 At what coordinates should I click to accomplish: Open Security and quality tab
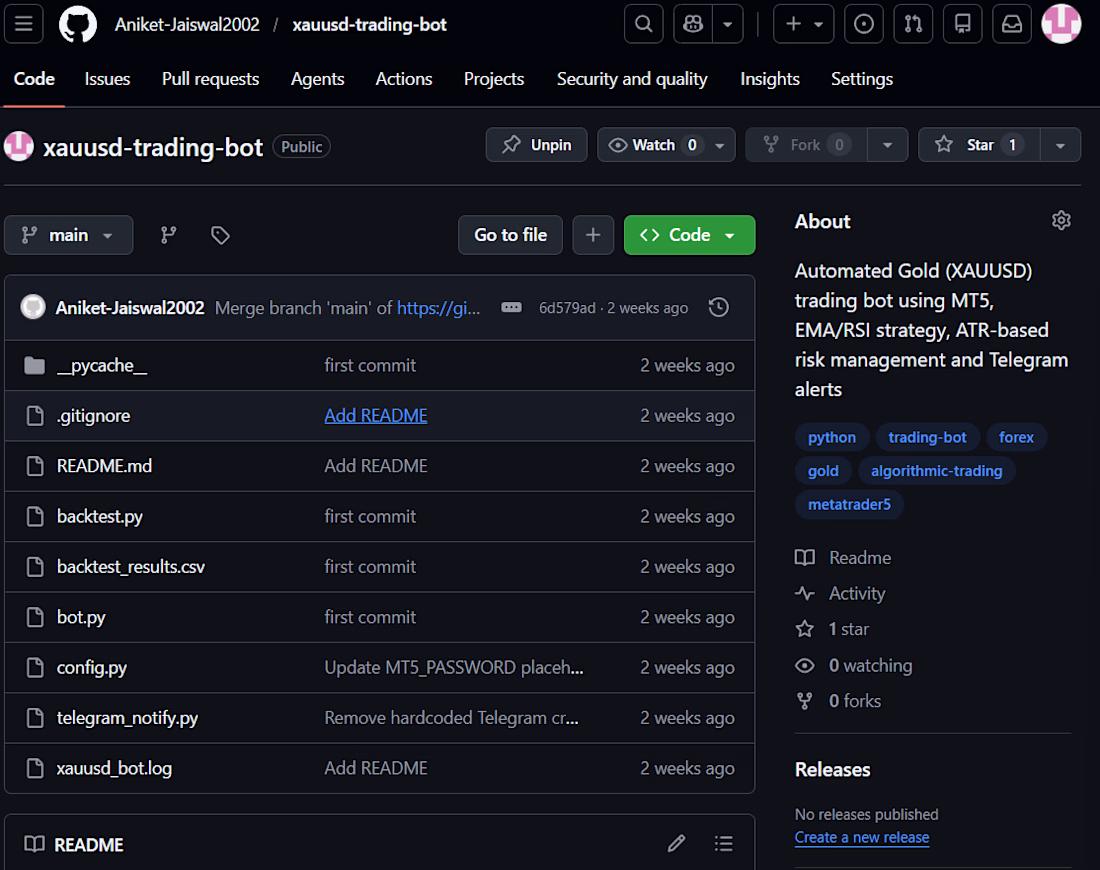[632, 79]
